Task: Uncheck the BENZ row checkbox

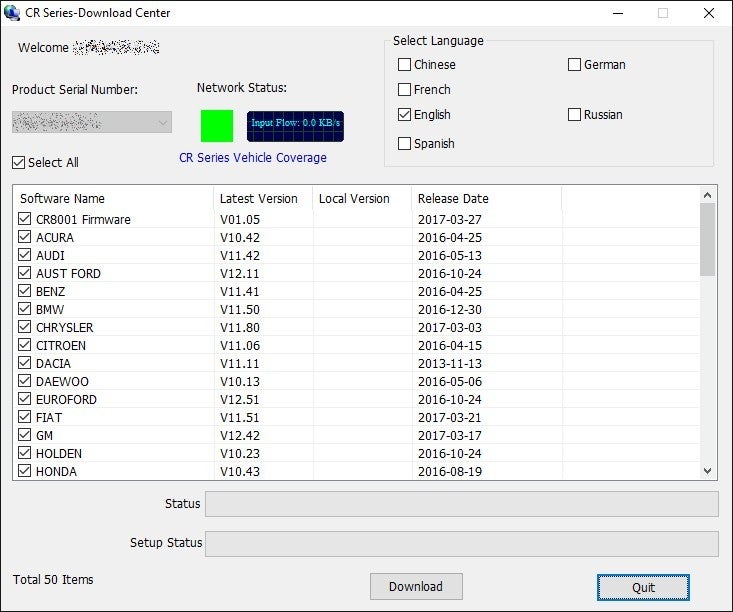Action: pyautogui.click(x=24, y=291)
